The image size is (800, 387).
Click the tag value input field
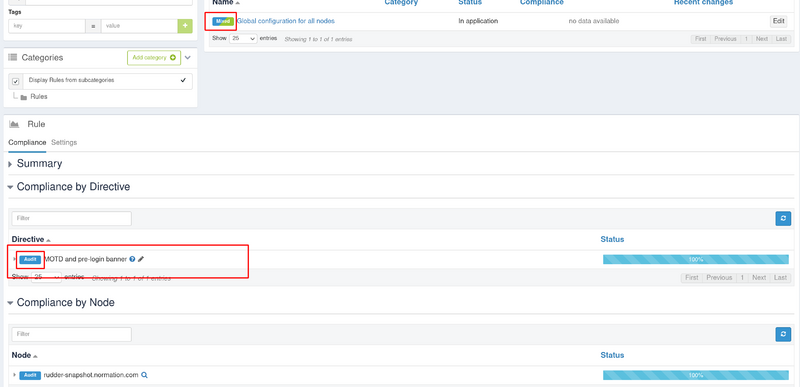click(139, 26)
